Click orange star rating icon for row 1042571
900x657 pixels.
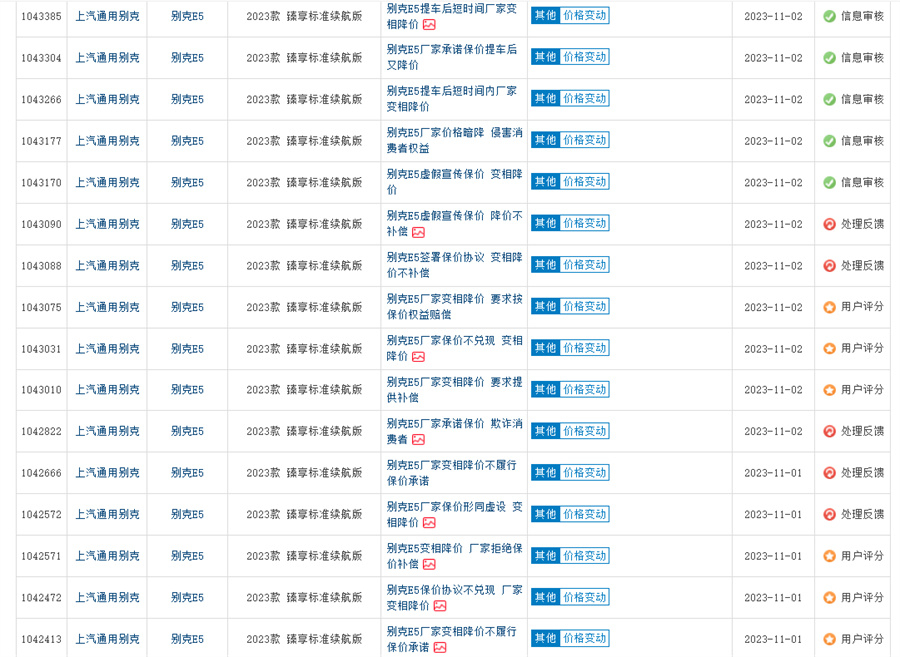coord(829,556)
